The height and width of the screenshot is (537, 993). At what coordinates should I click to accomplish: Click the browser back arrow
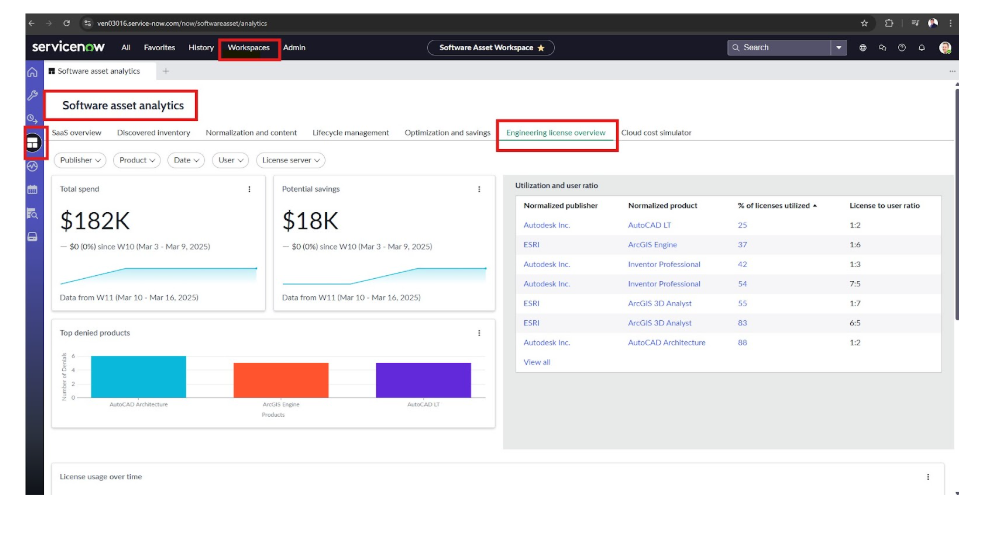(x=32, y=23)
